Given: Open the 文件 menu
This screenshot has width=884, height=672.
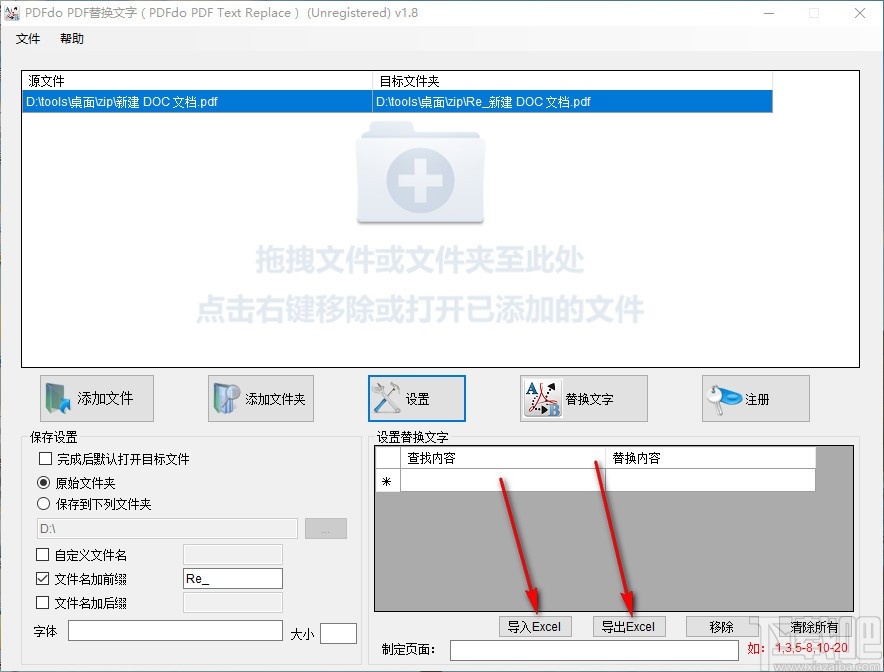Looking at the screenshot, I should click(x=28, y=38).
